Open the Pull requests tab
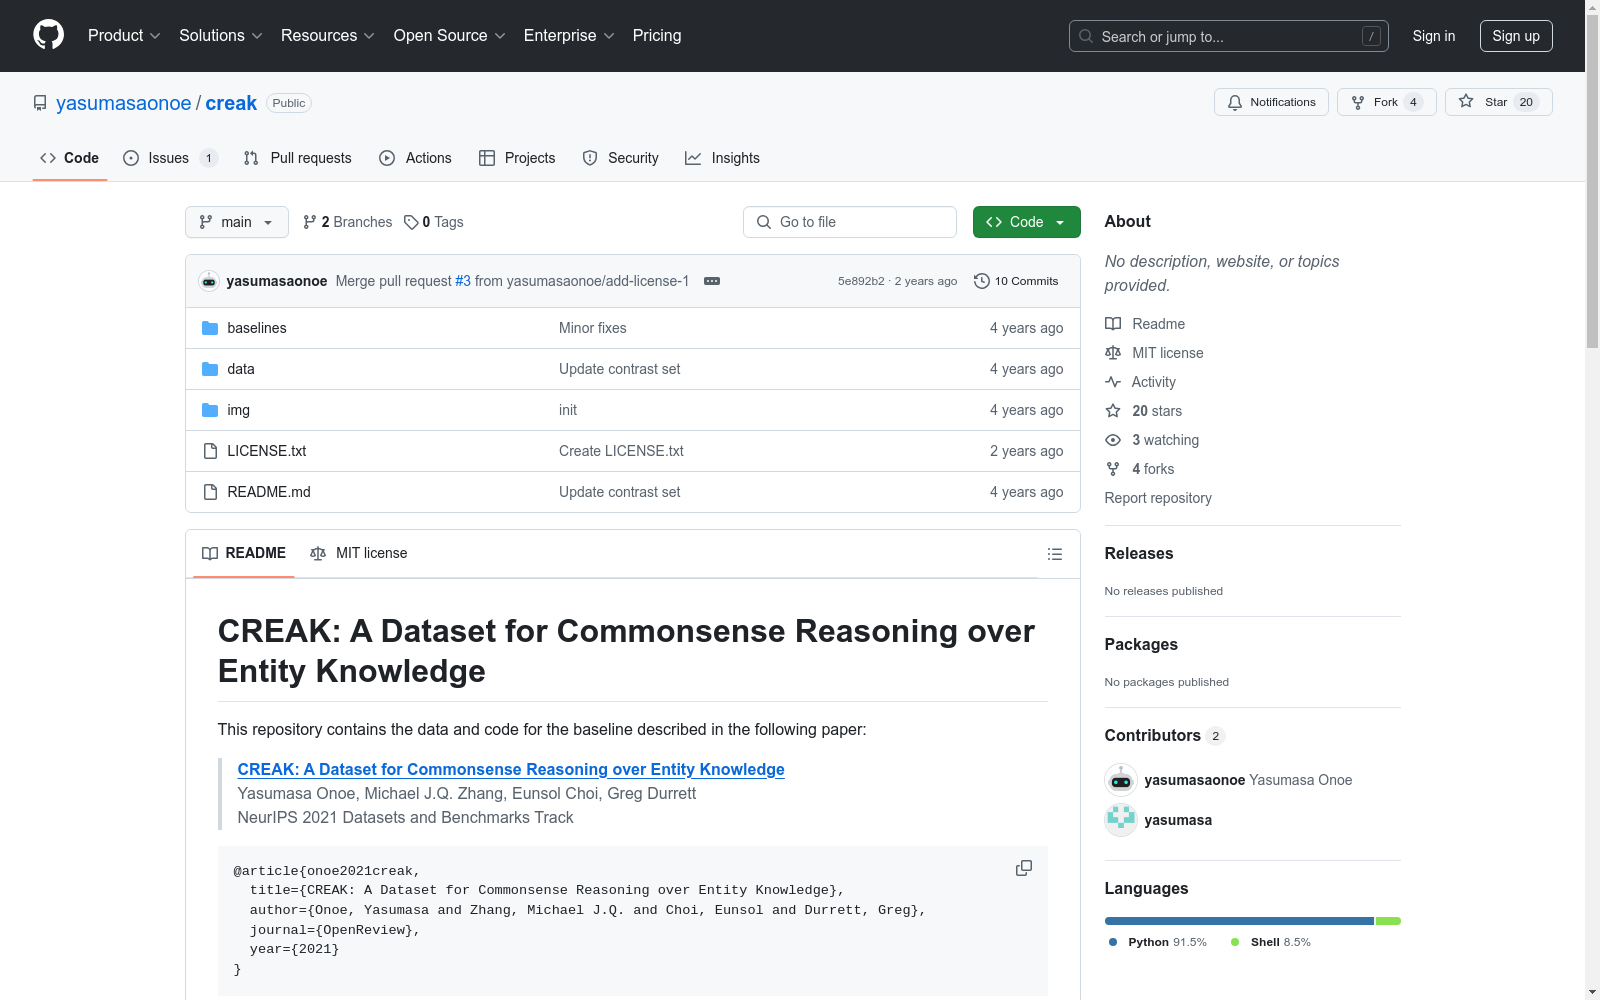Image resolution: width=1600 pixels, height=1000 pixels. [x=298, y=158]
